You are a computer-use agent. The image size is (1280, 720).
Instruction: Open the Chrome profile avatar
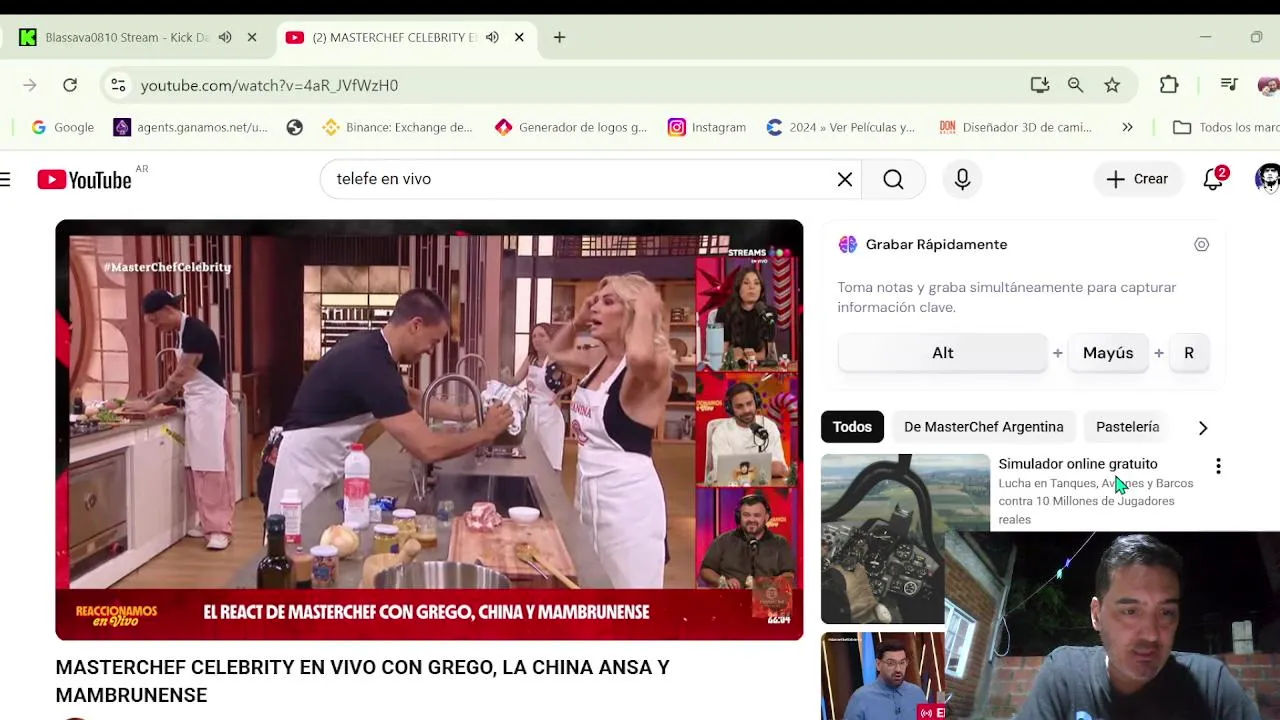tap(1268, 85)
